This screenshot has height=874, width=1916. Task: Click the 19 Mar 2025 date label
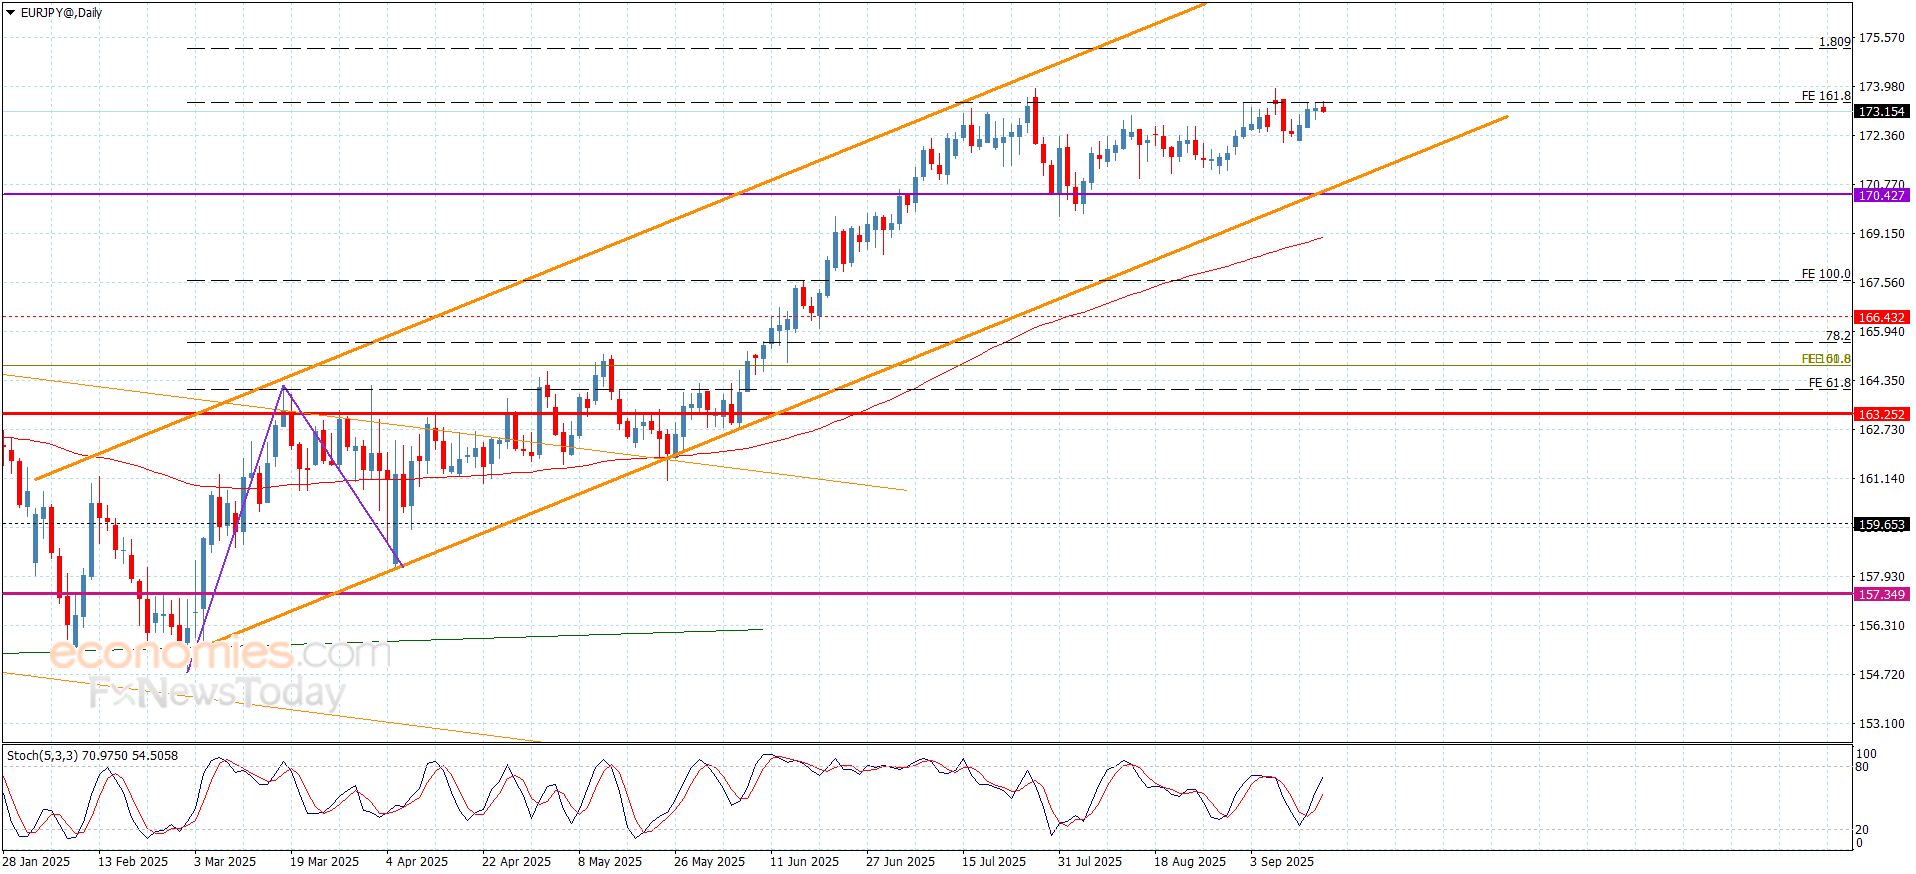click(x=324, y=862)
